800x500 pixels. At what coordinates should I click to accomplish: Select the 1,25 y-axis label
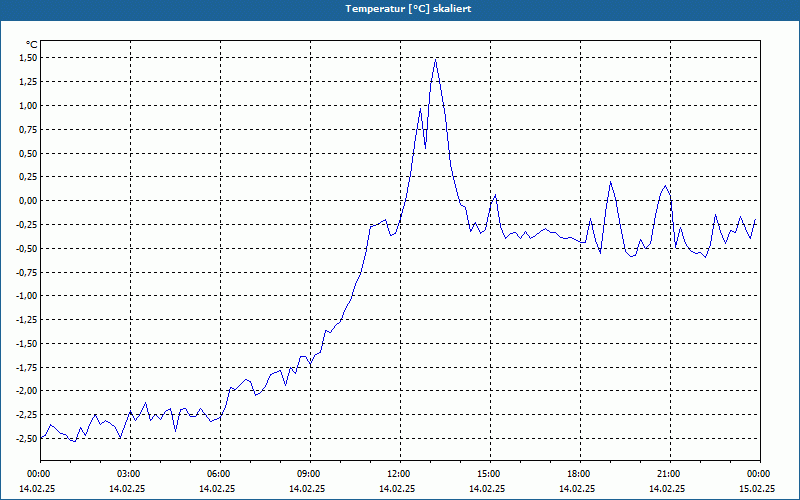pos(28,82)
